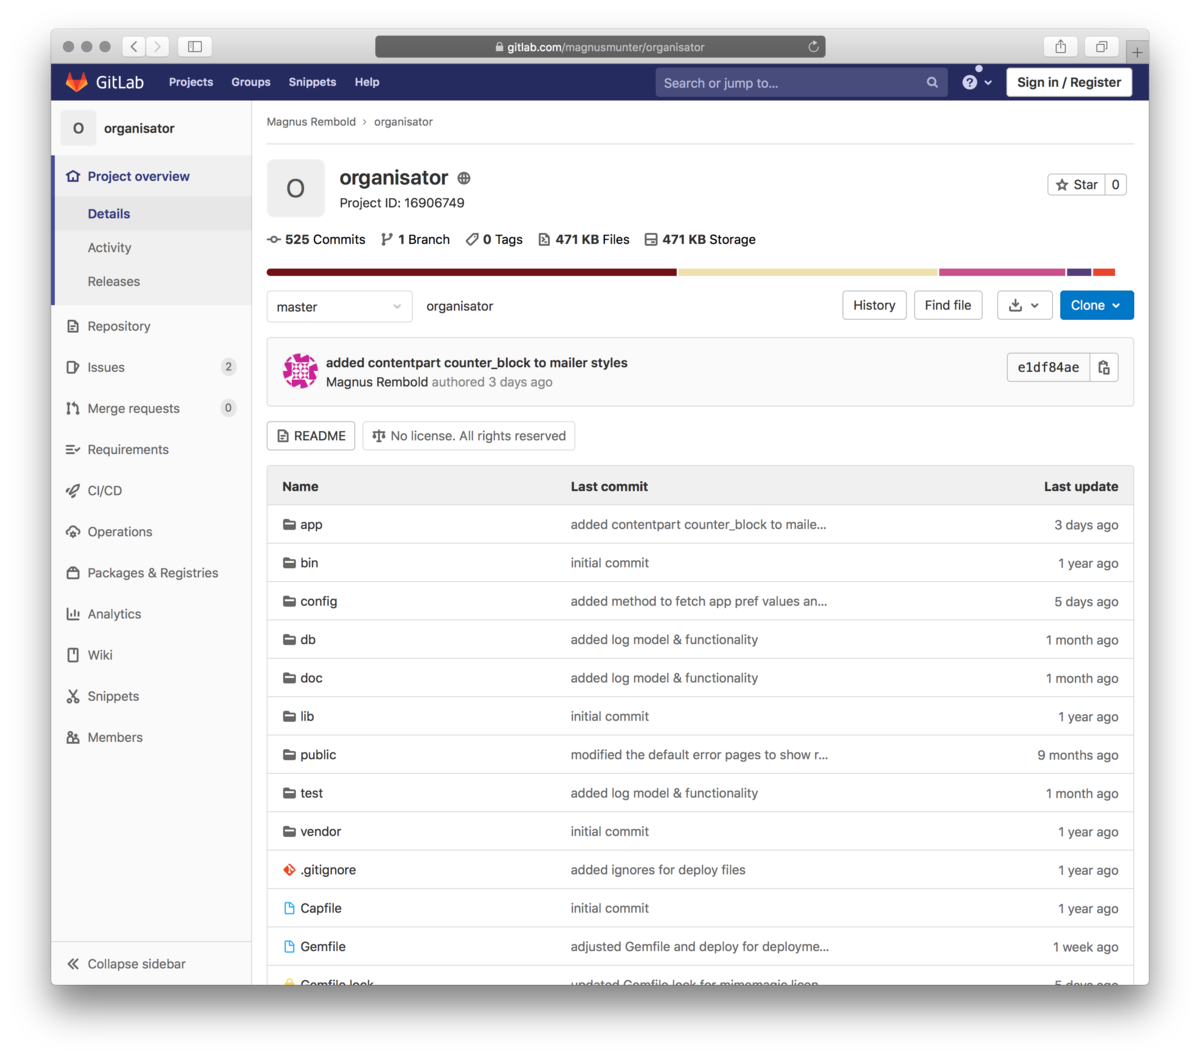
Task: Expand the download source code dropdown
Action: [x=1024, y=306]
